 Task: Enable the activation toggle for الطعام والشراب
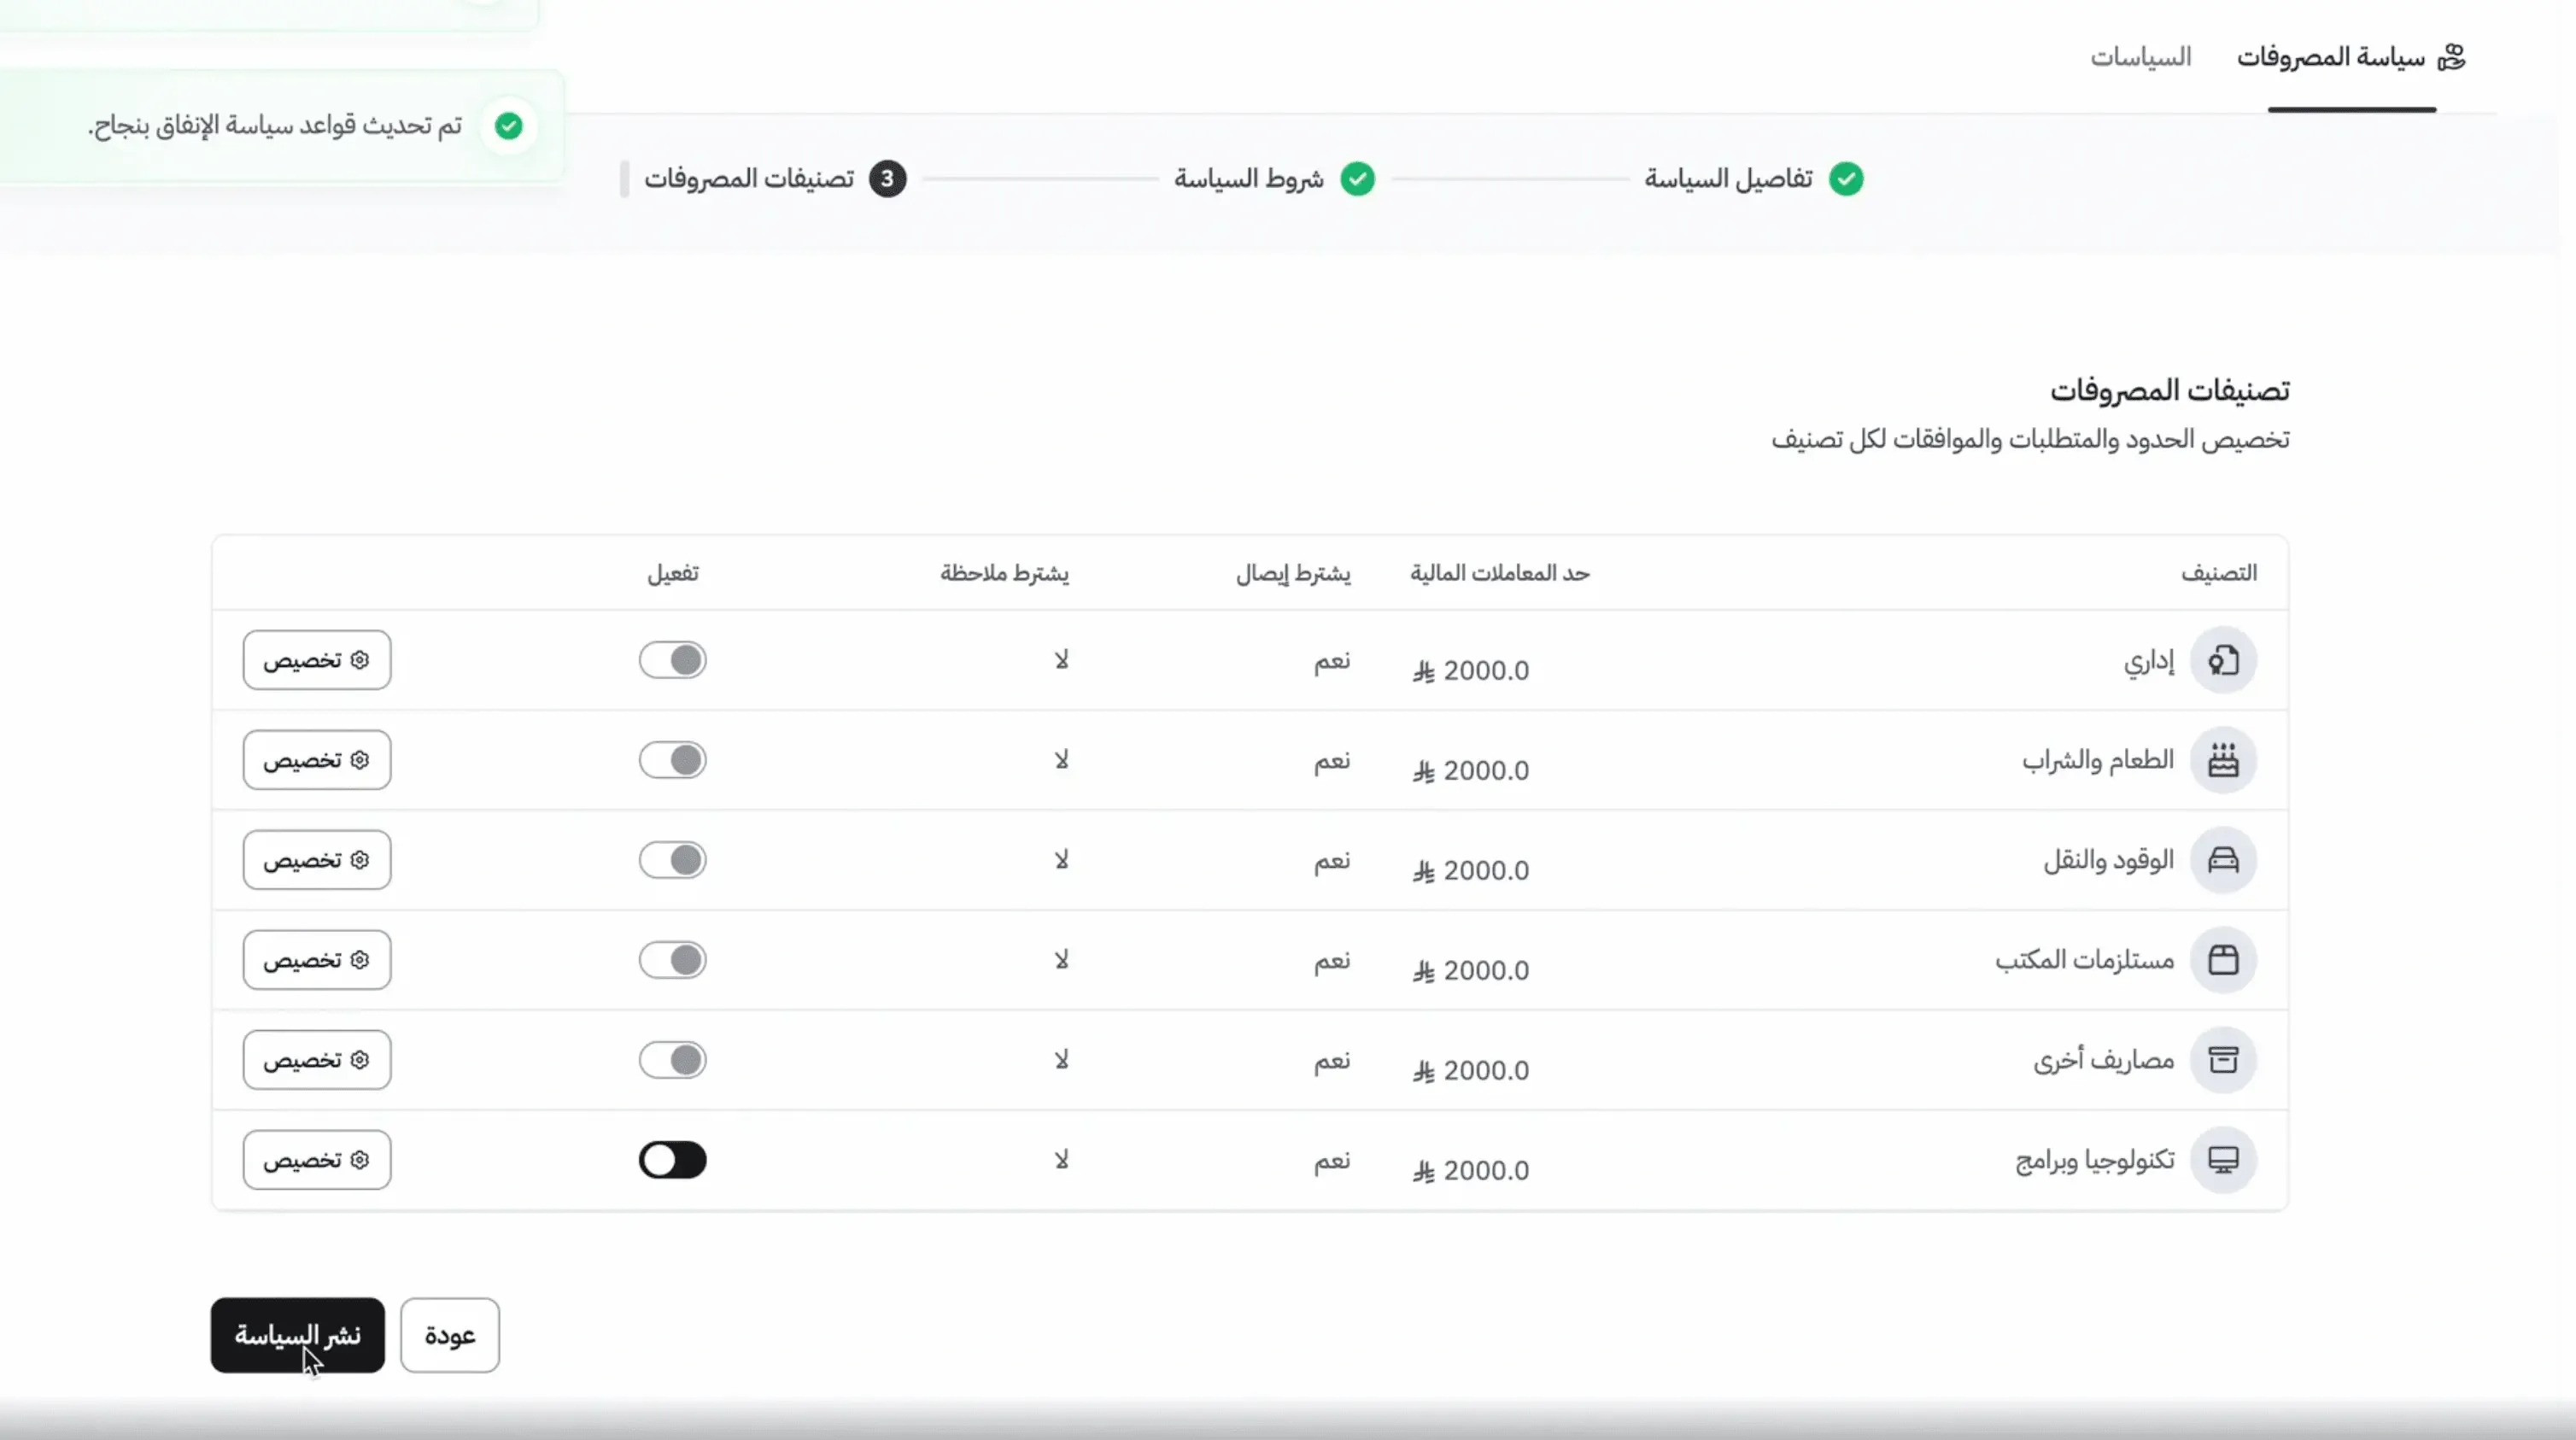pyautogui.click(x=673, y=760)
